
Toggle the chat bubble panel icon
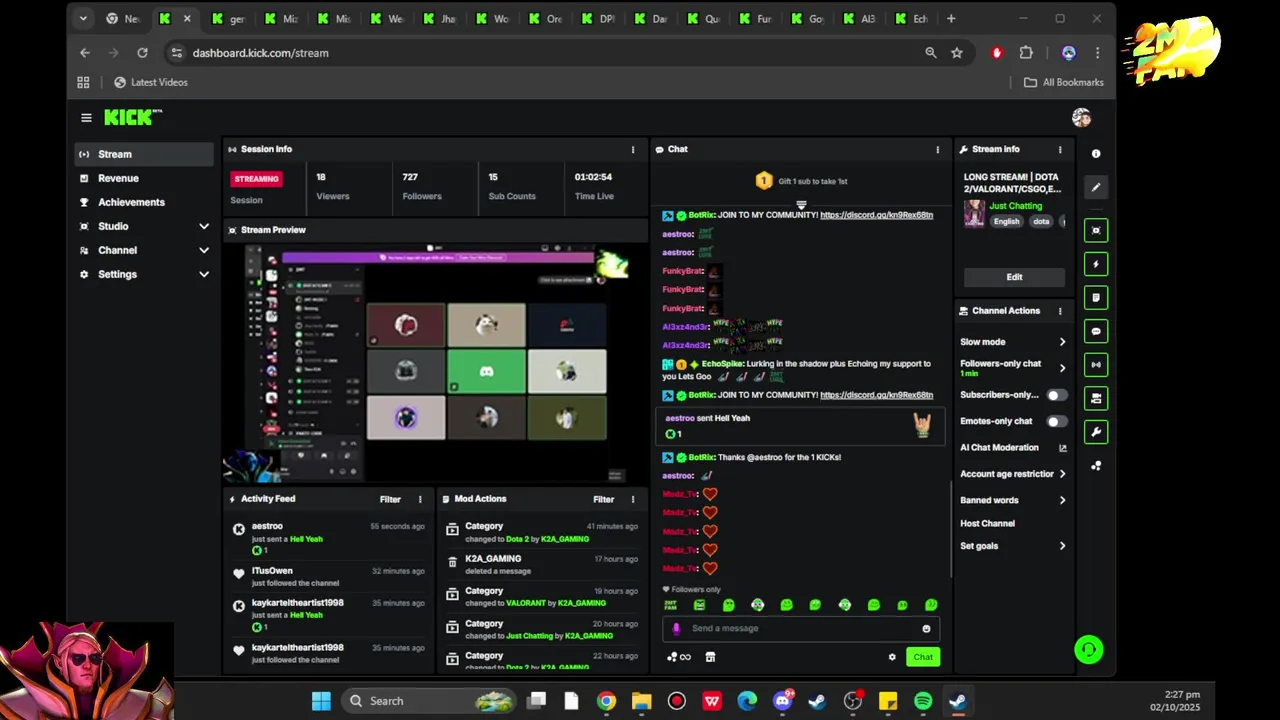coord(1096,331)
